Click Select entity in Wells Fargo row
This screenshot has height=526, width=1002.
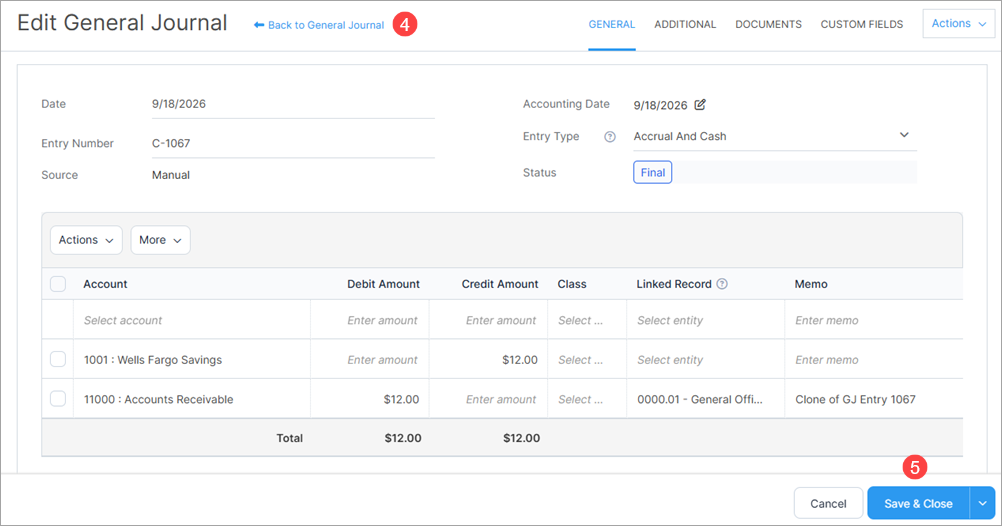[705, 360]
